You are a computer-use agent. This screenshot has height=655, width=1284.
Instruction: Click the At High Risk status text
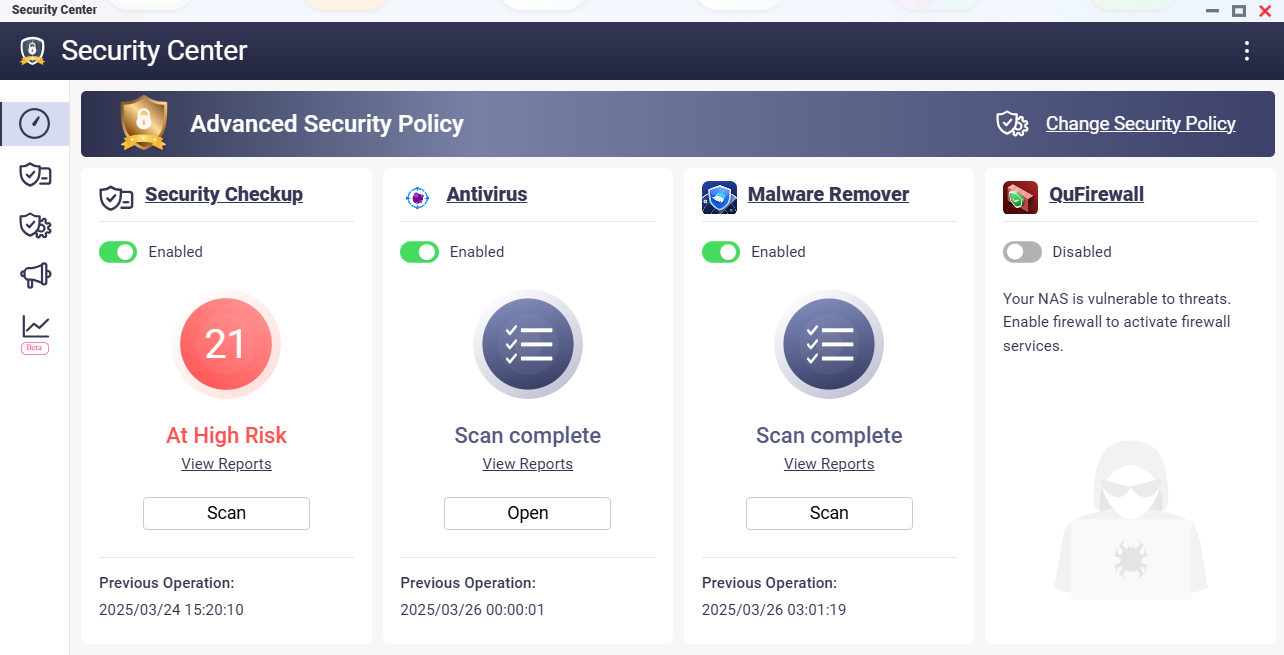coord(226,435)
